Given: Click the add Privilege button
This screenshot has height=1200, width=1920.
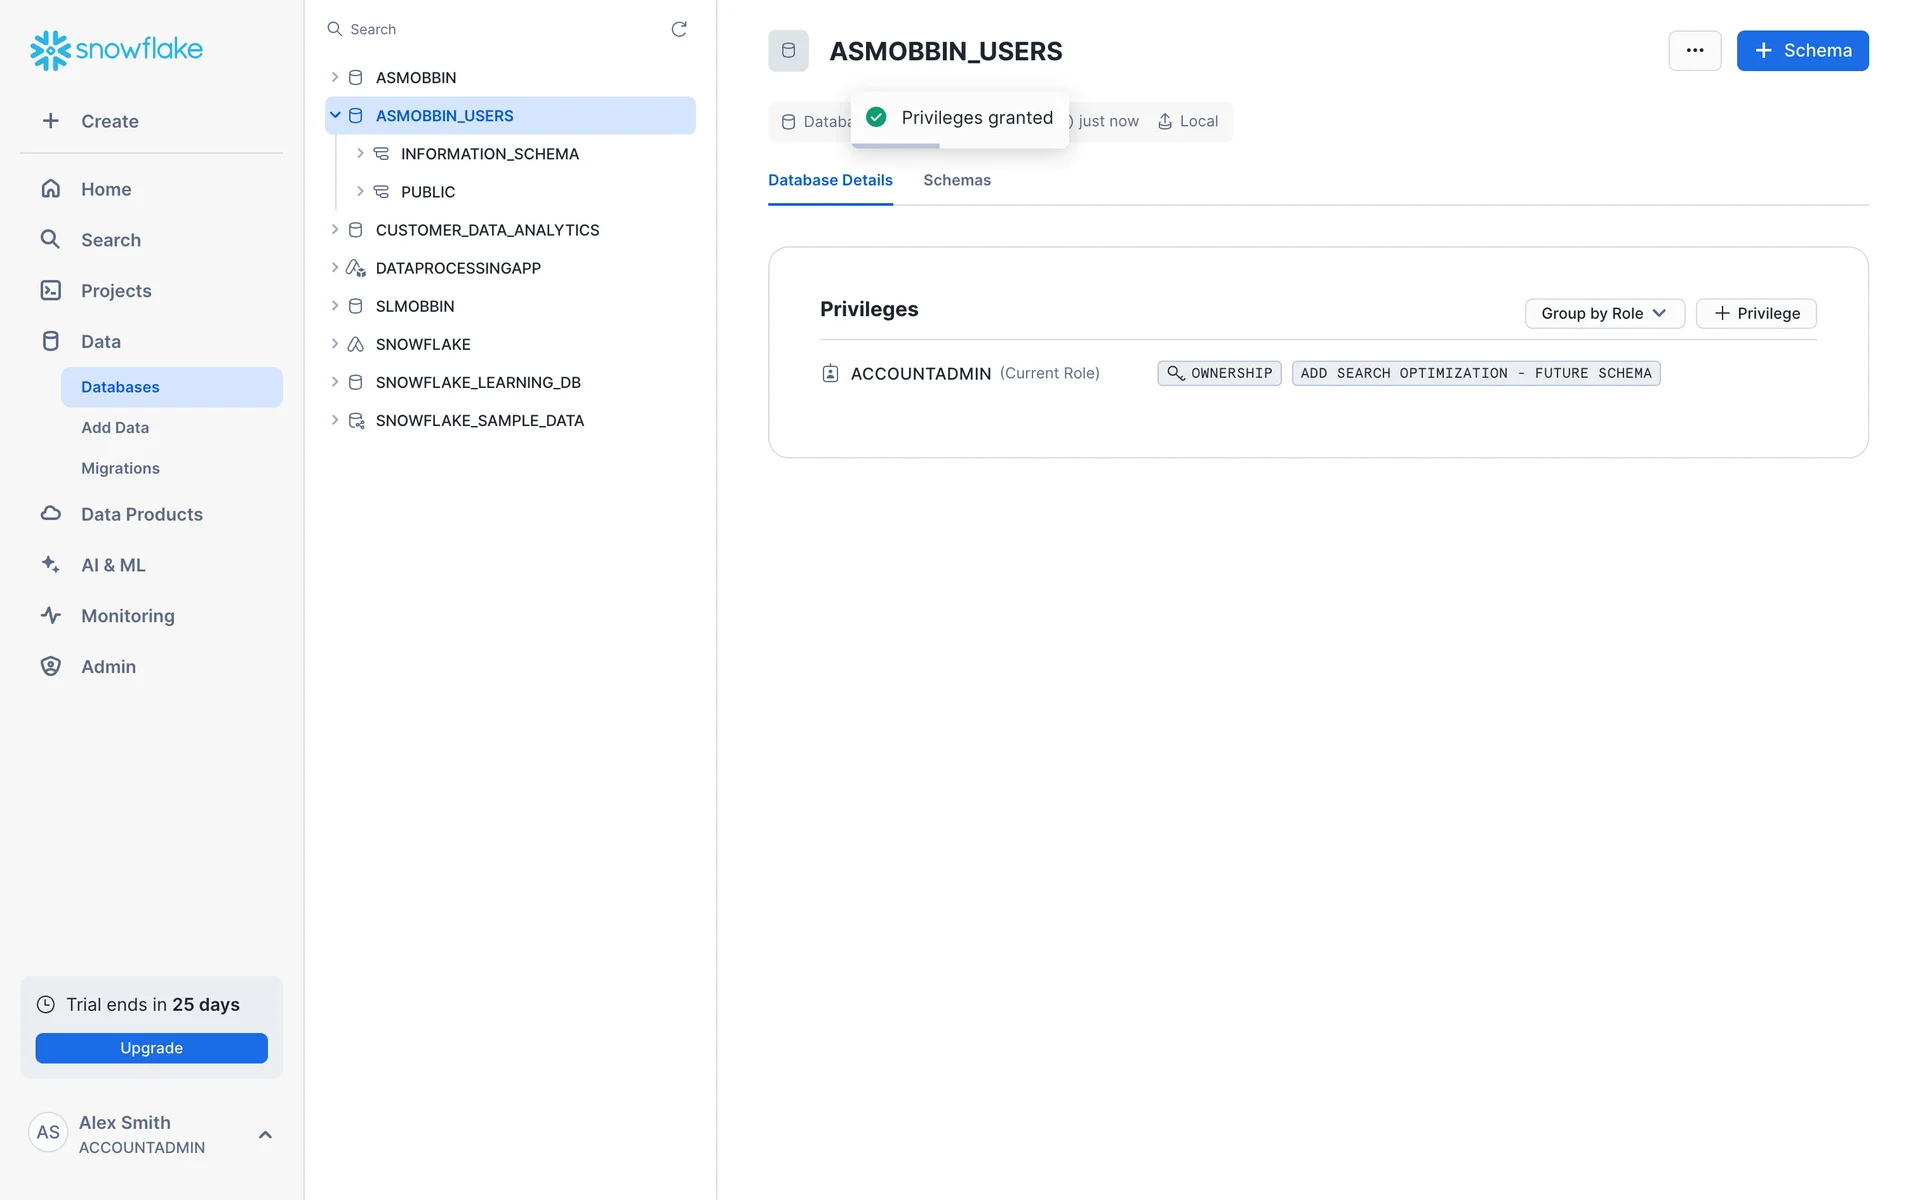Looking at the screenshot, I should [1756, 313].
